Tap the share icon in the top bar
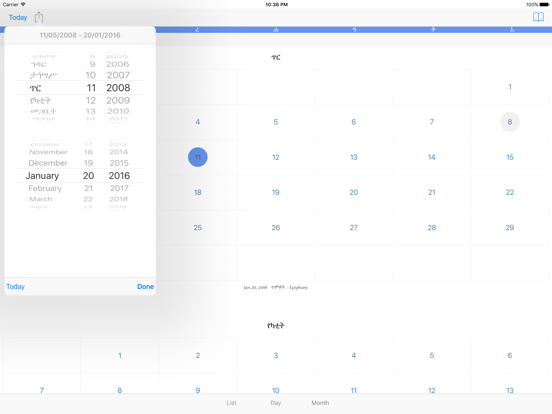 39,17
